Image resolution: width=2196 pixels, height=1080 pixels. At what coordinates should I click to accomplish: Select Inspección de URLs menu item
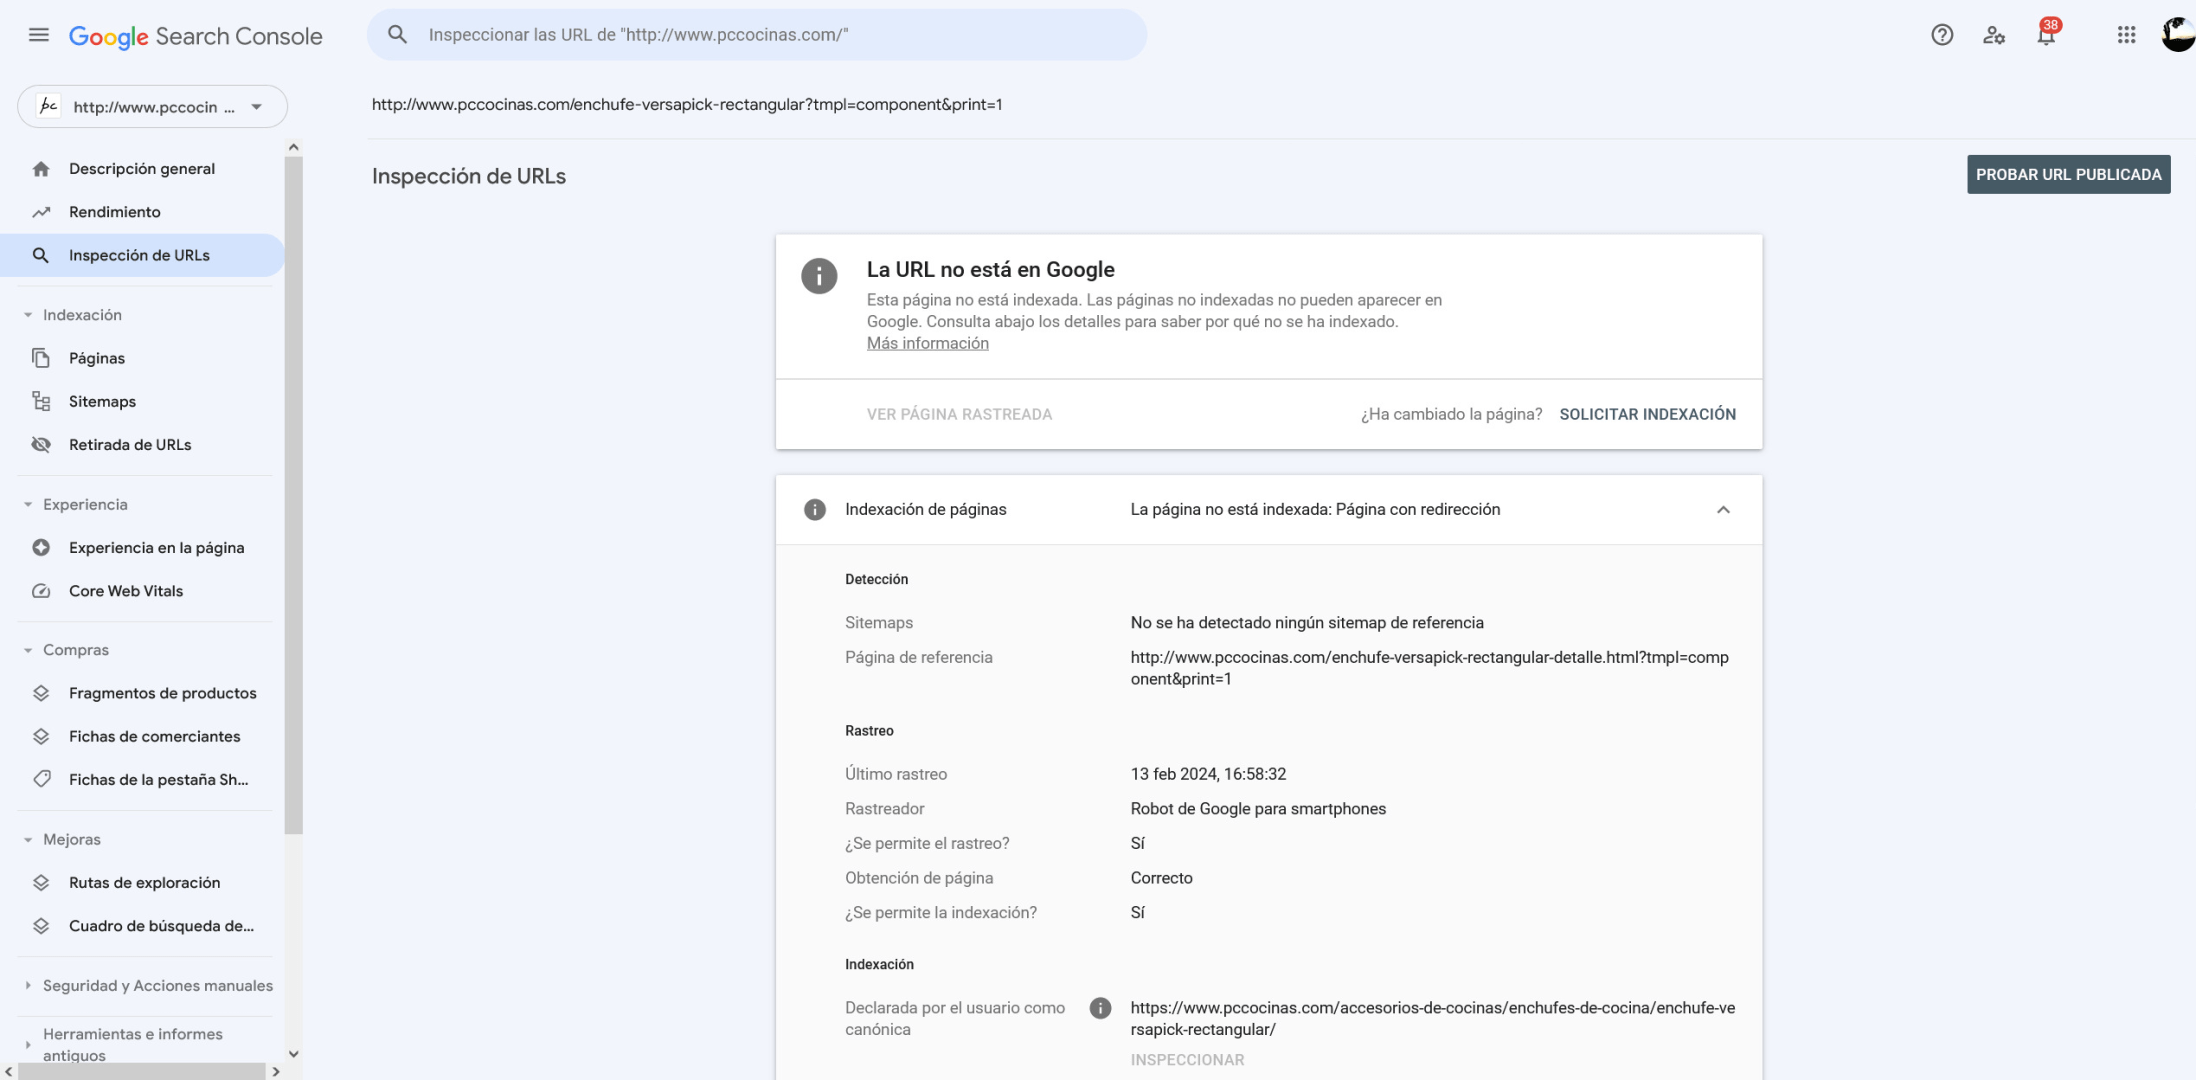pos(142,255)
